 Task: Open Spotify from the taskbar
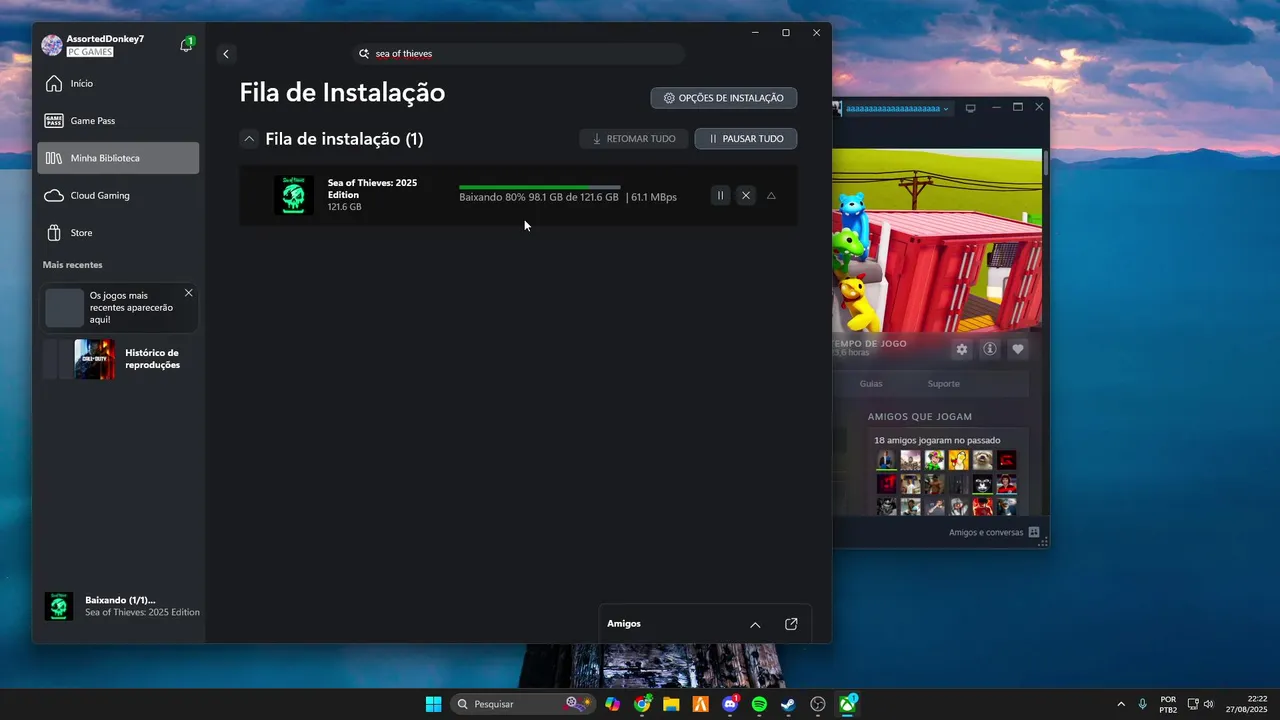759,704
